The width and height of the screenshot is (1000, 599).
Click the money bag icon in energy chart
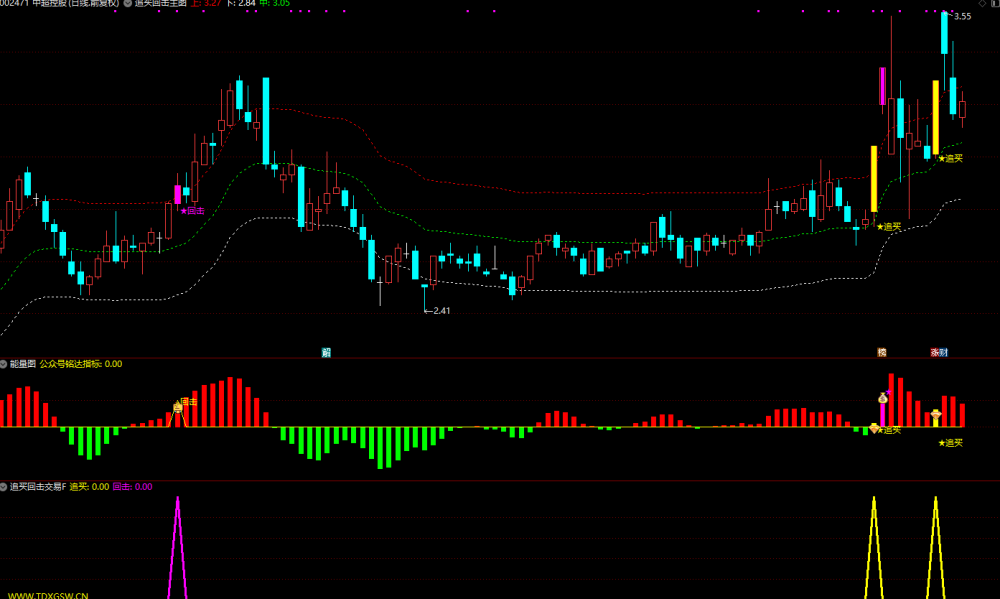pos(883,398)
